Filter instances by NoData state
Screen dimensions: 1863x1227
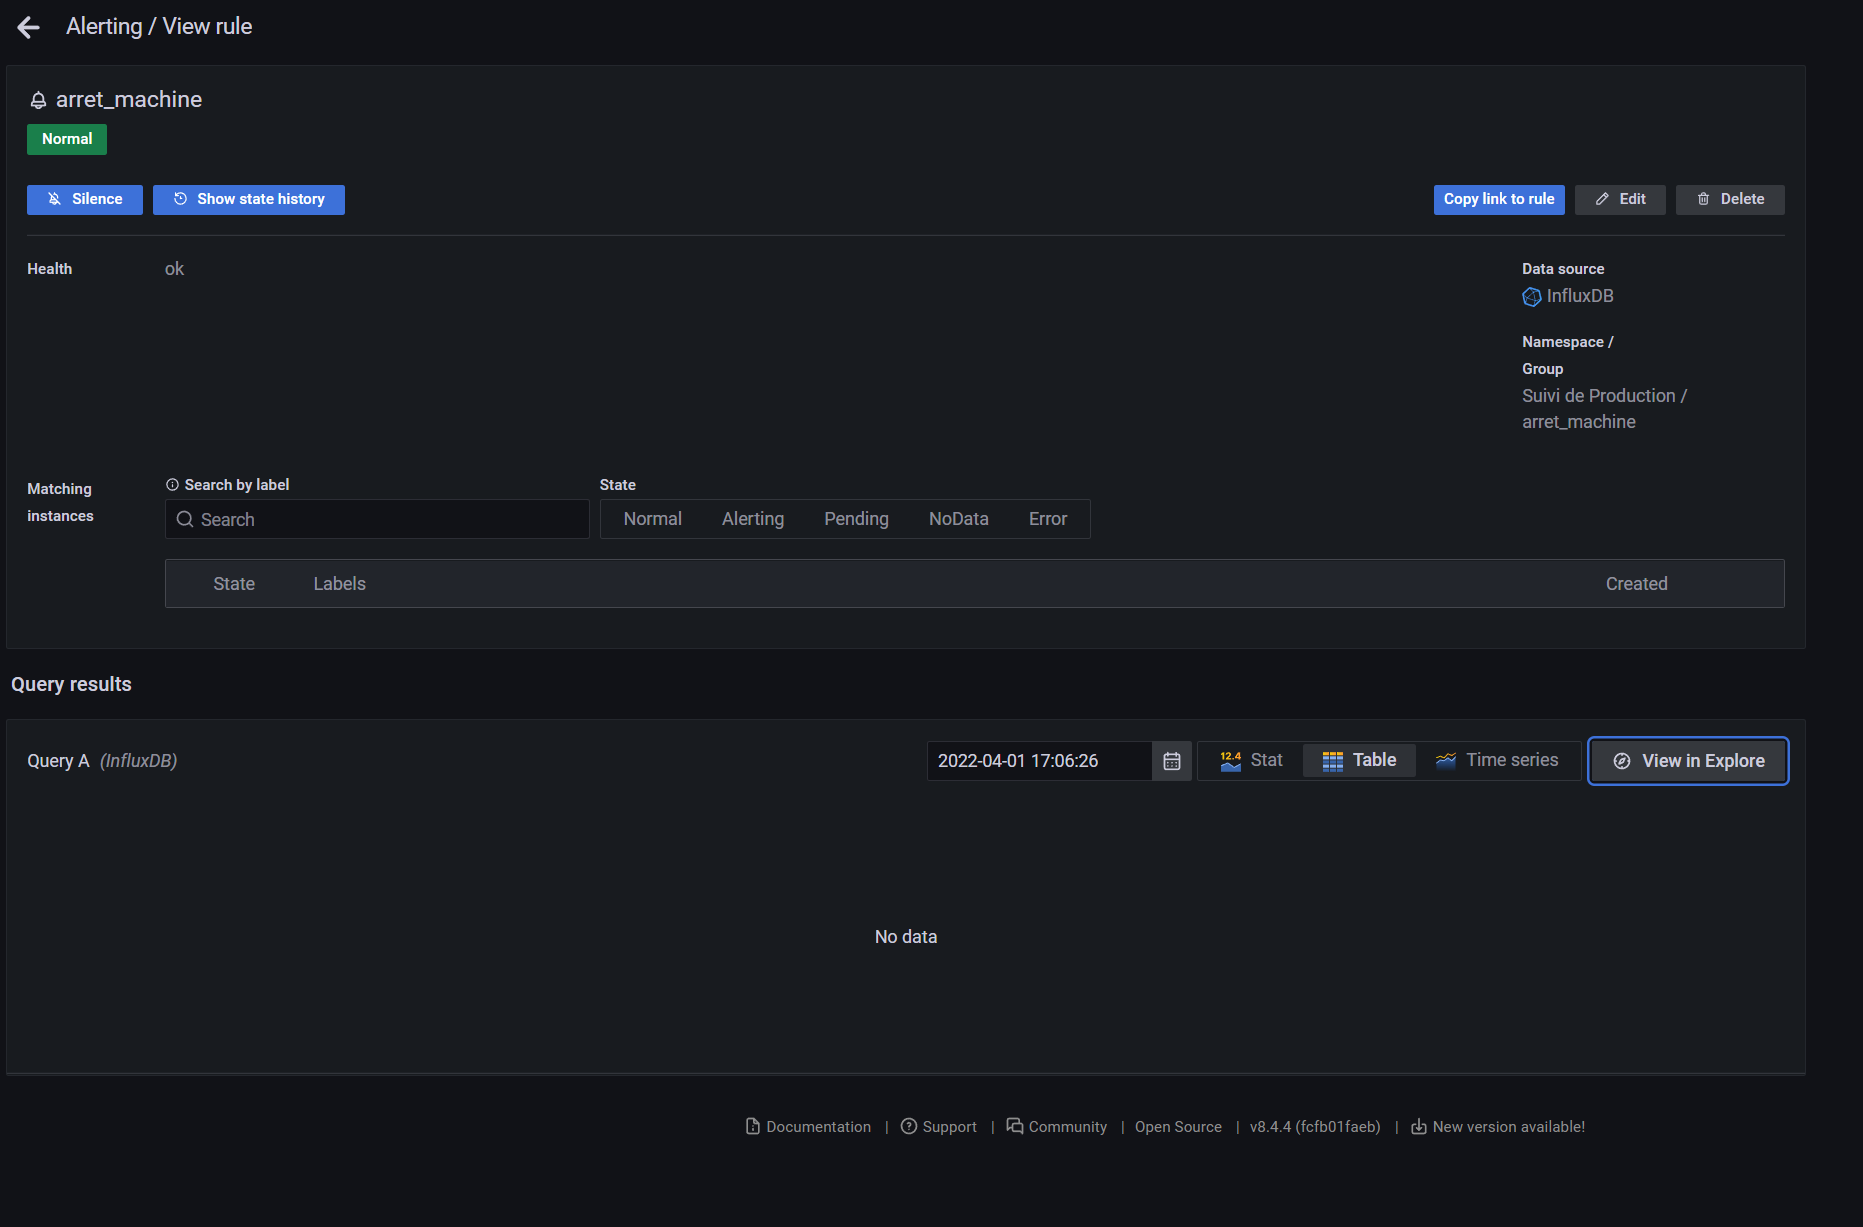coord(959,519)
